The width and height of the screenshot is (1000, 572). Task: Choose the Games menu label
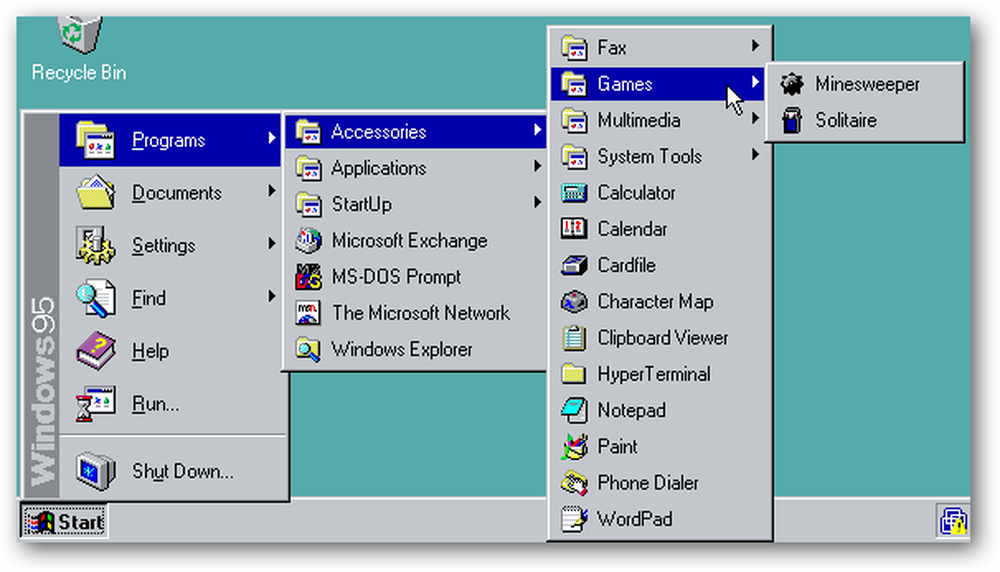coord(625,84)
